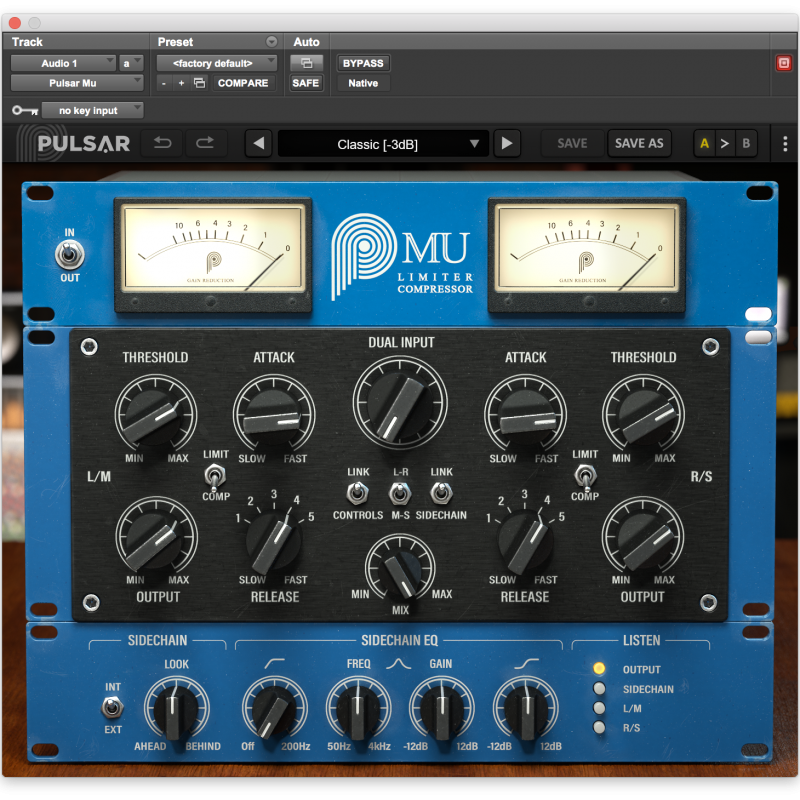Screen dimensions: 800x800
Task: Toggle the L/M LIMIT/COMP switch
Action: tap(215, 476)
